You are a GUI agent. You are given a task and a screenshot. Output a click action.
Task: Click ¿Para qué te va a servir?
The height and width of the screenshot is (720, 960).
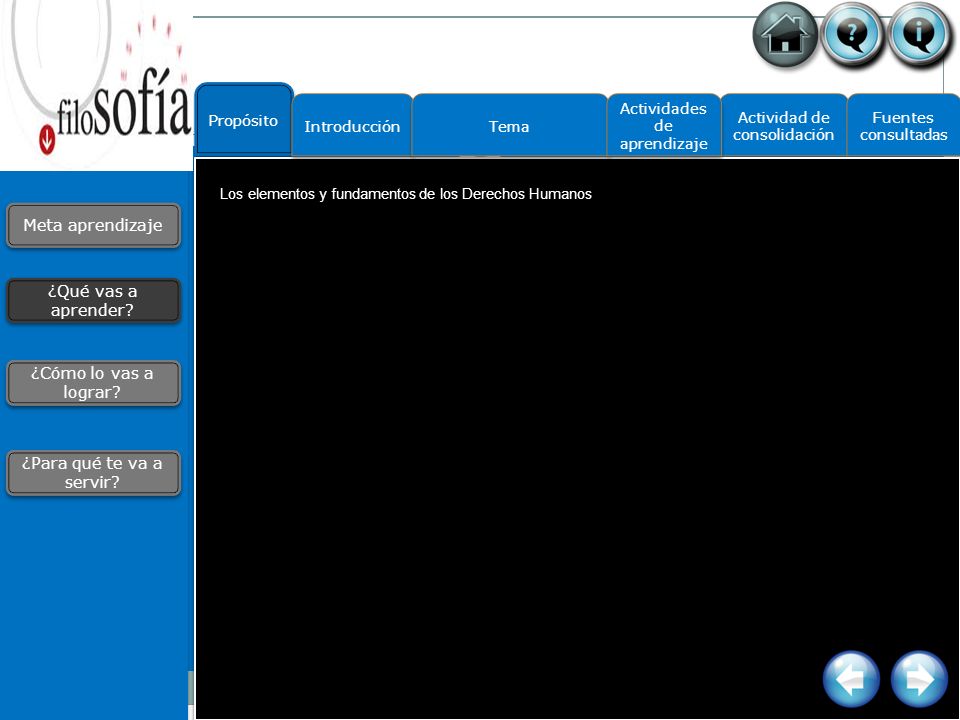[x=93, y=473]
